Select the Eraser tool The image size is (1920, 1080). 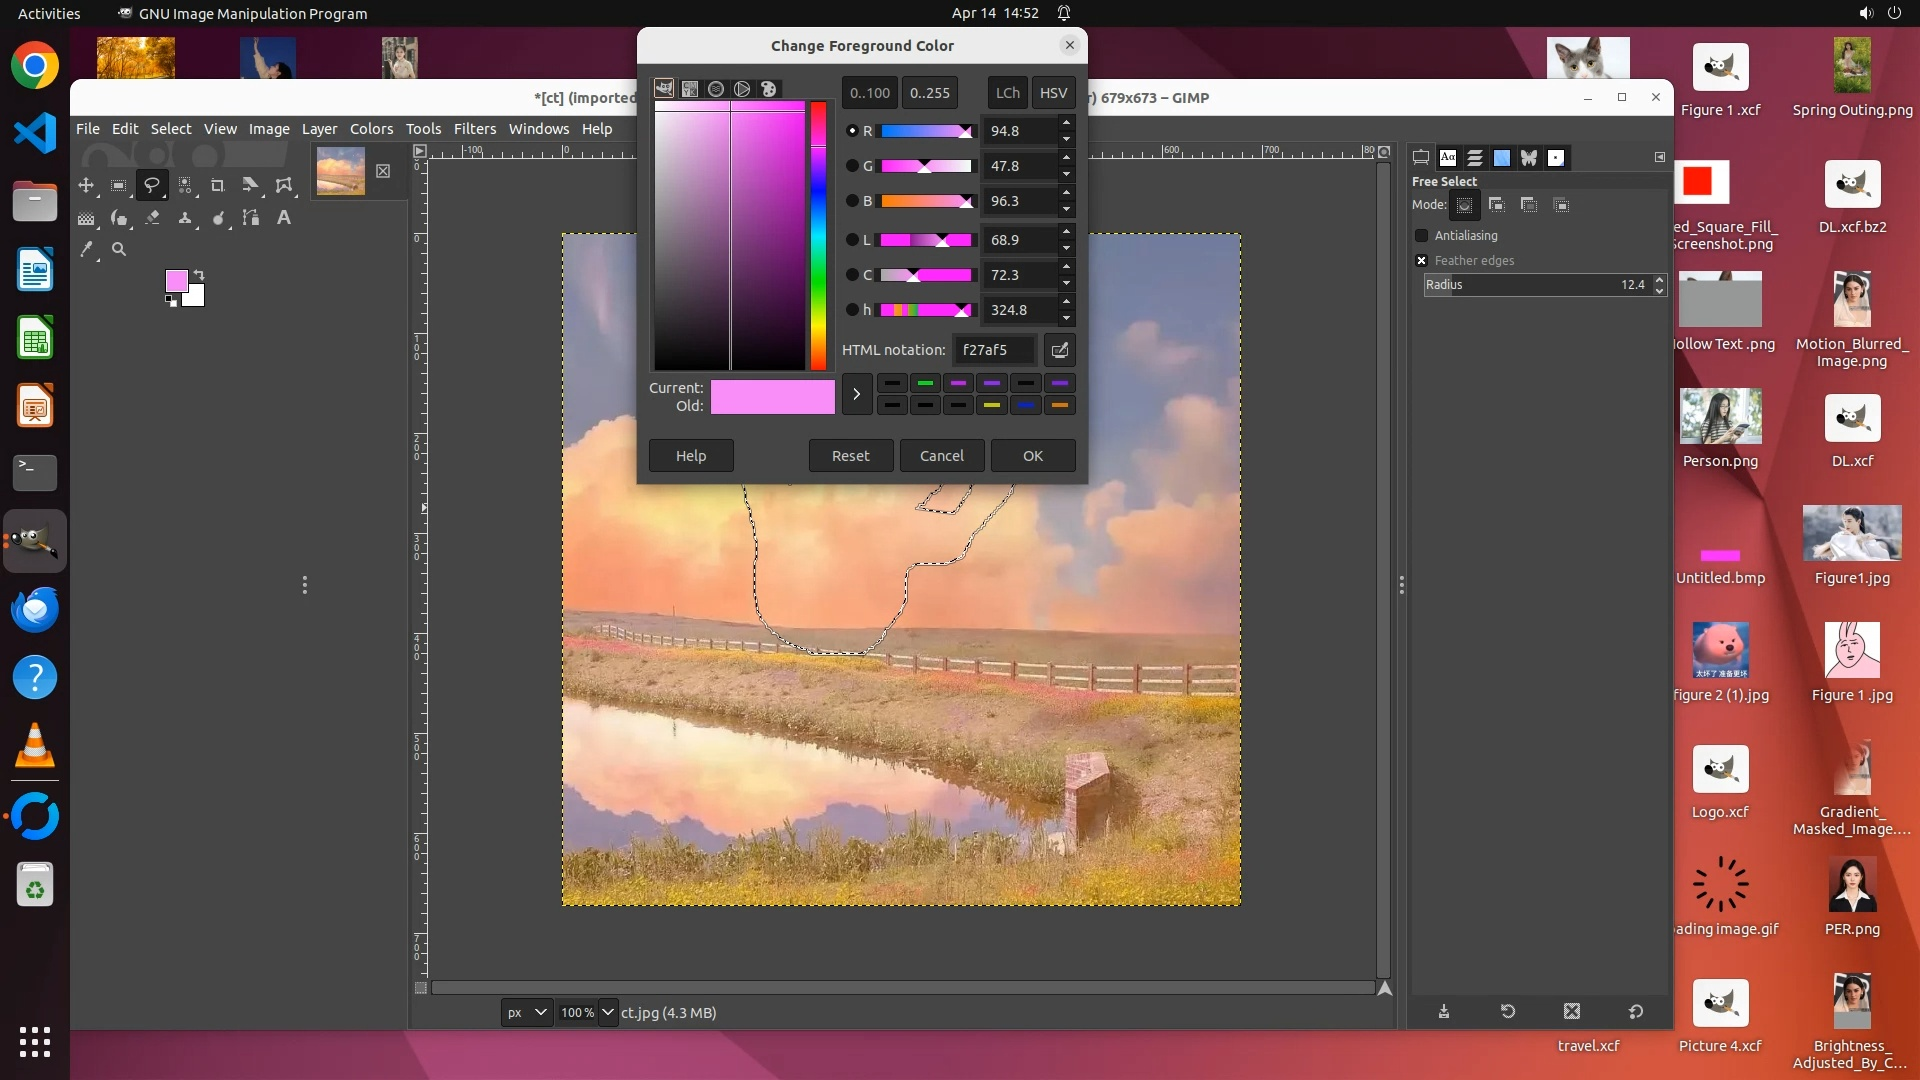point(152,218)
